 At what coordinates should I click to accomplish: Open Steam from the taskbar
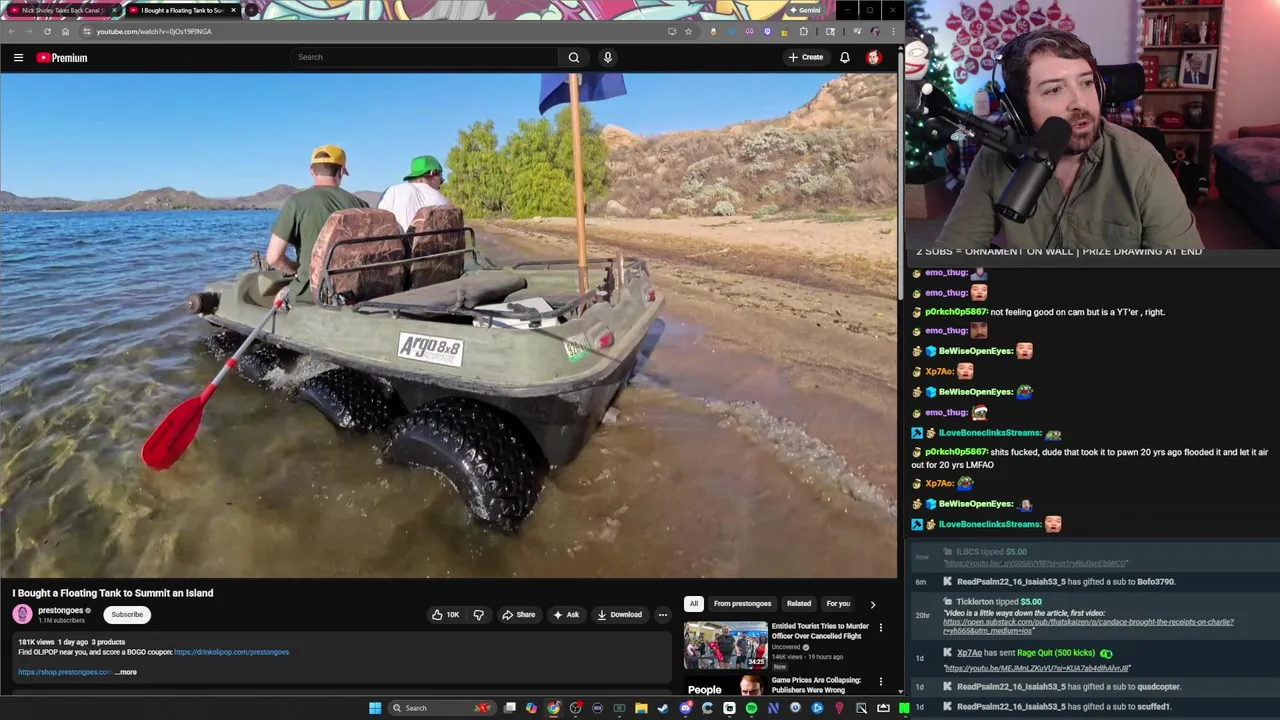tap(663, 708)
